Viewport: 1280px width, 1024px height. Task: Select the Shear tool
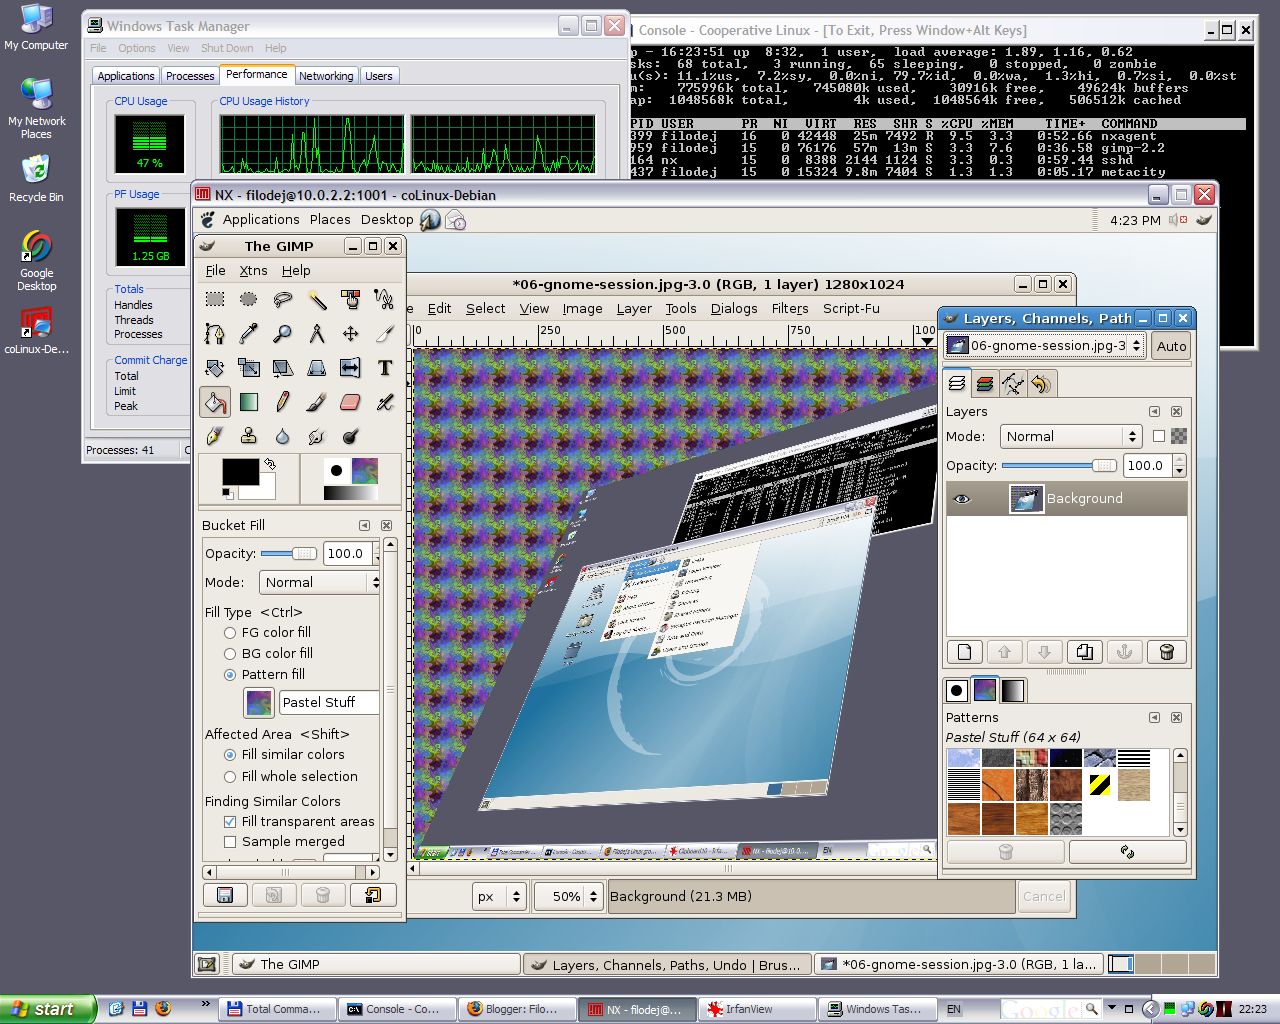tap(283, 368)
